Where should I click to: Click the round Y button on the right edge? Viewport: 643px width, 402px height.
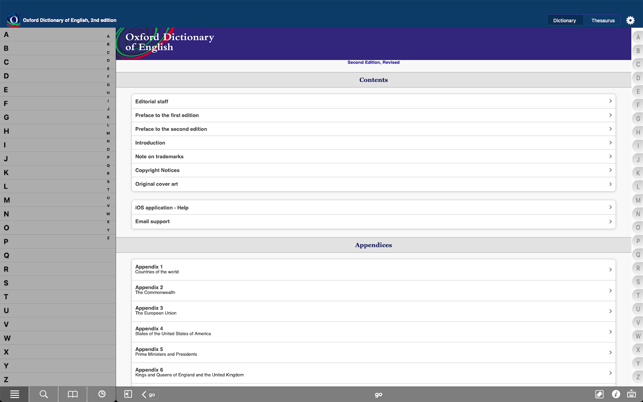[x=638, y=363]
